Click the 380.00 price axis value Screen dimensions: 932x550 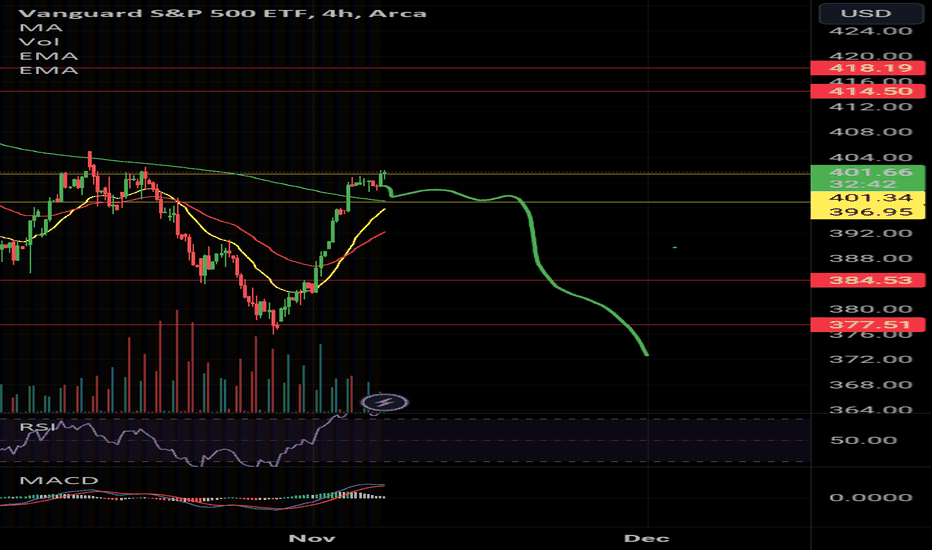[870, 309]
